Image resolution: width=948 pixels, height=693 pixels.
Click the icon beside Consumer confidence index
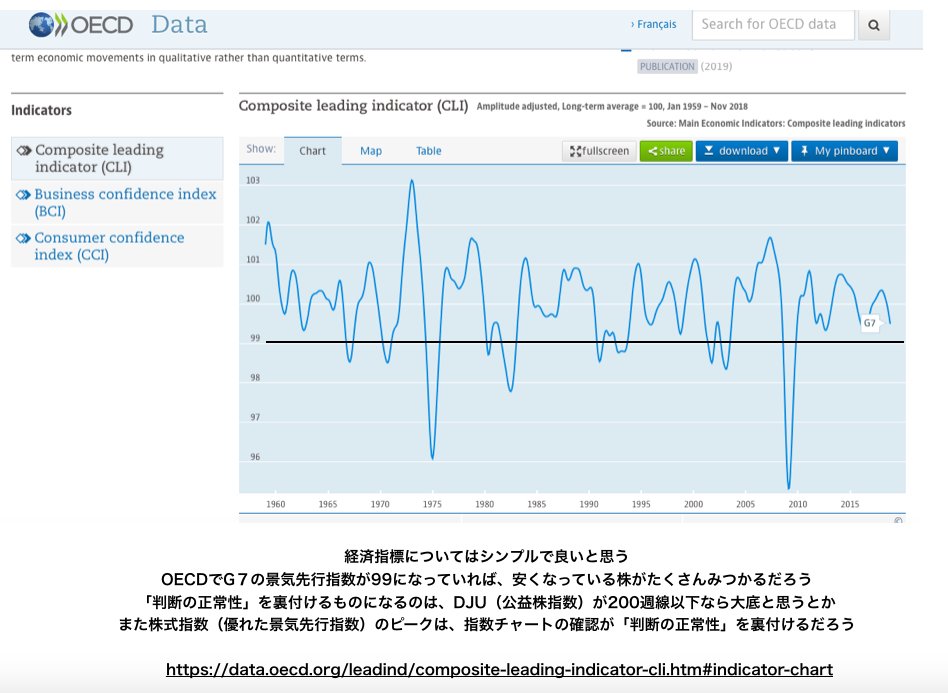tap(23, 238)
